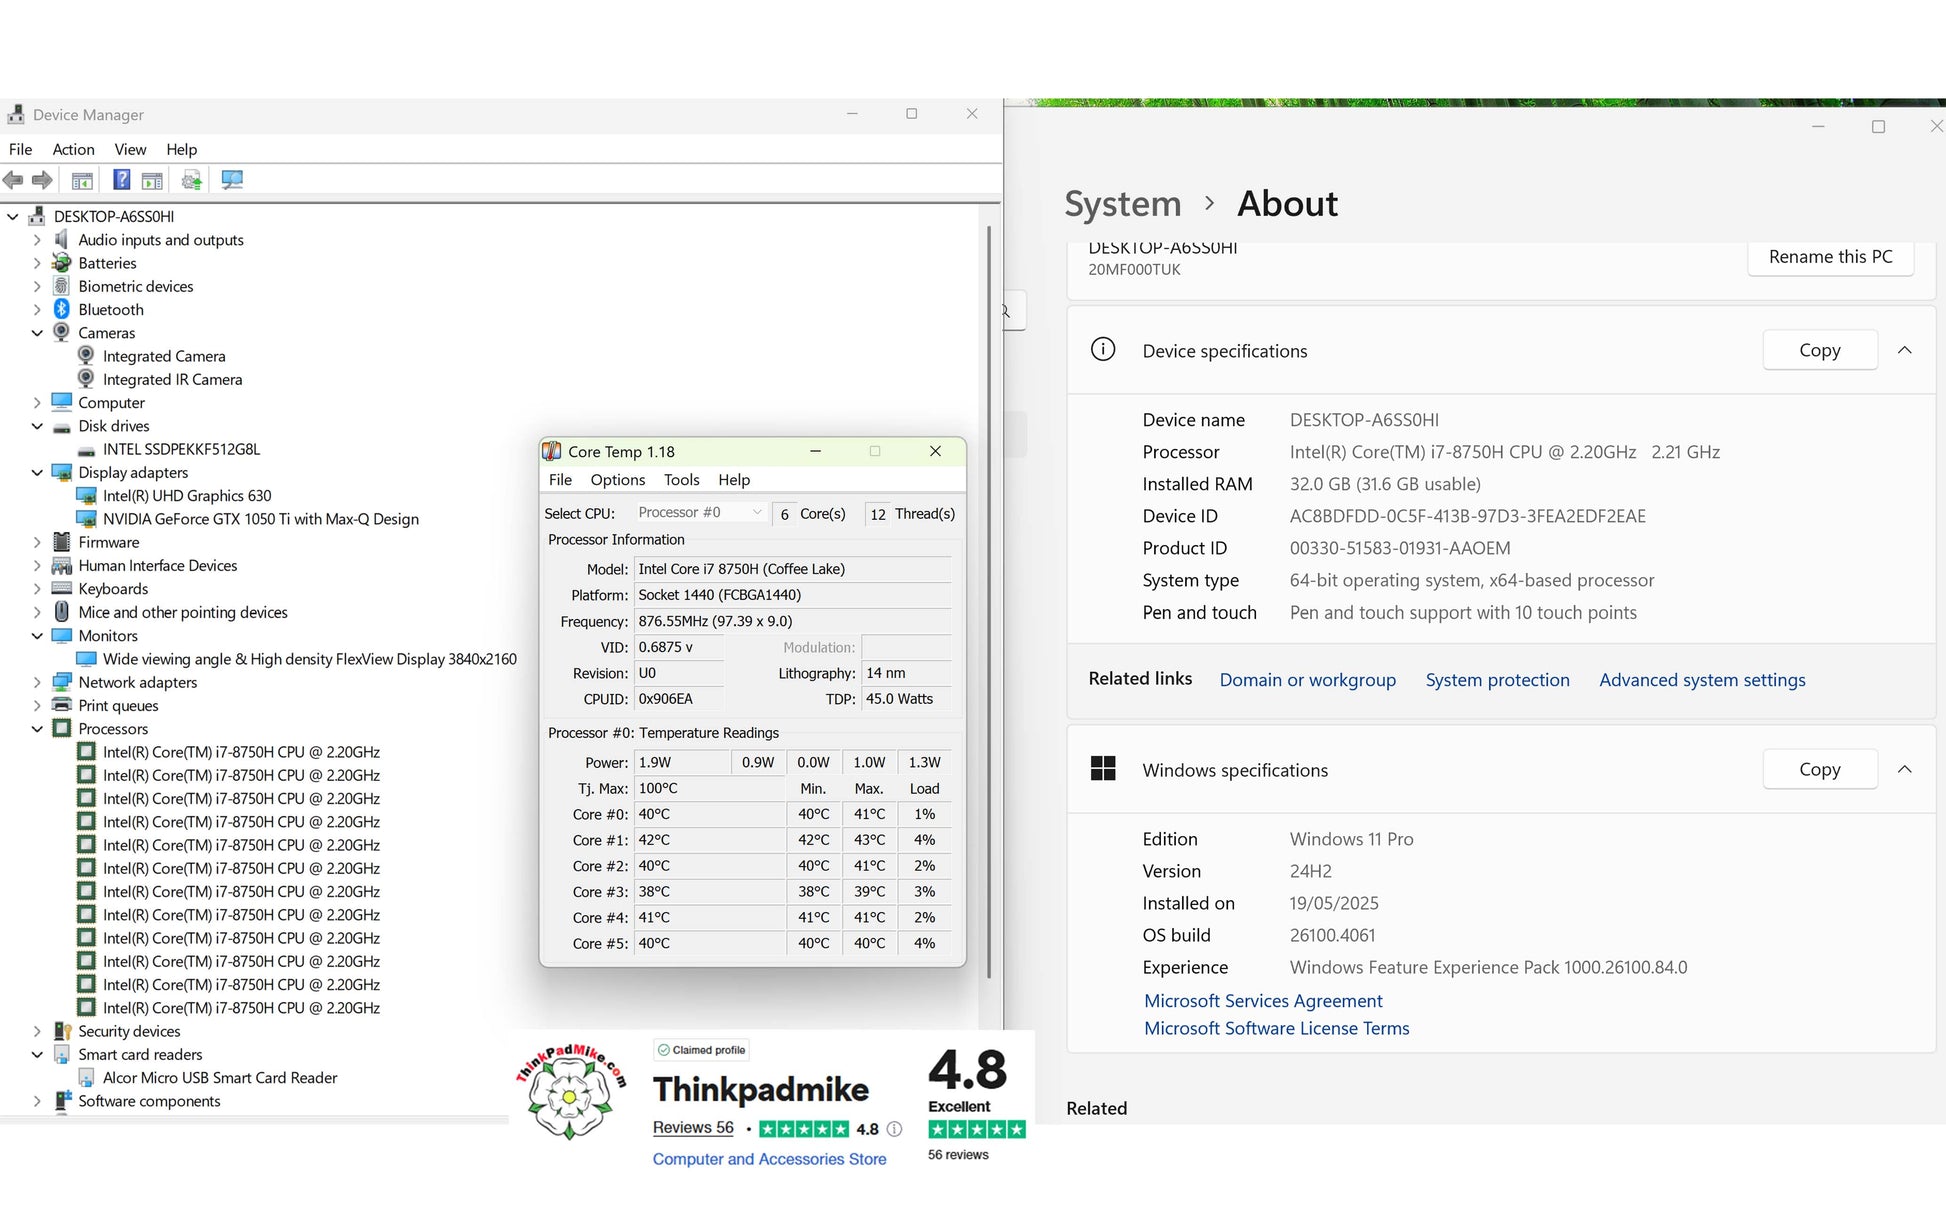Image resolution: width=1946 pixels, height=1223 pixels.
Task: Select Mice and other pointing devices
Action: pos(183,612)
